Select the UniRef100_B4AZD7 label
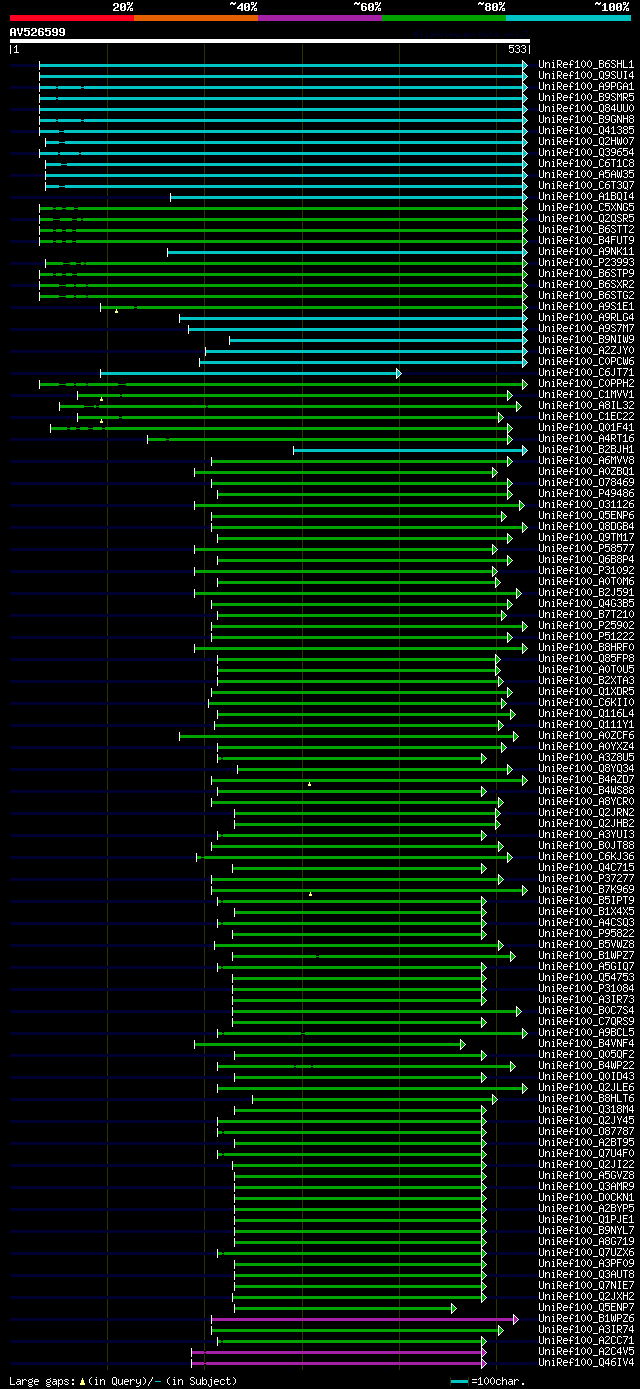Viewport: 640px width, 1389px height. tap(586, 780)
